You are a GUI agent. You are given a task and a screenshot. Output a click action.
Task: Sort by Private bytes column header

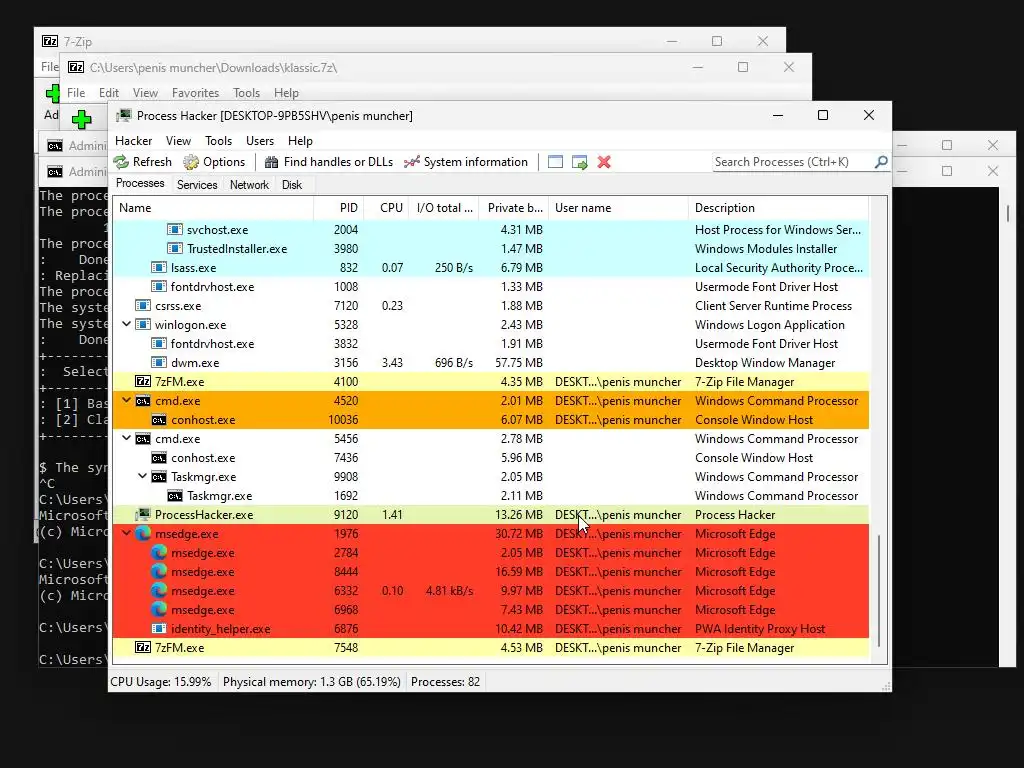coord(514,208)
